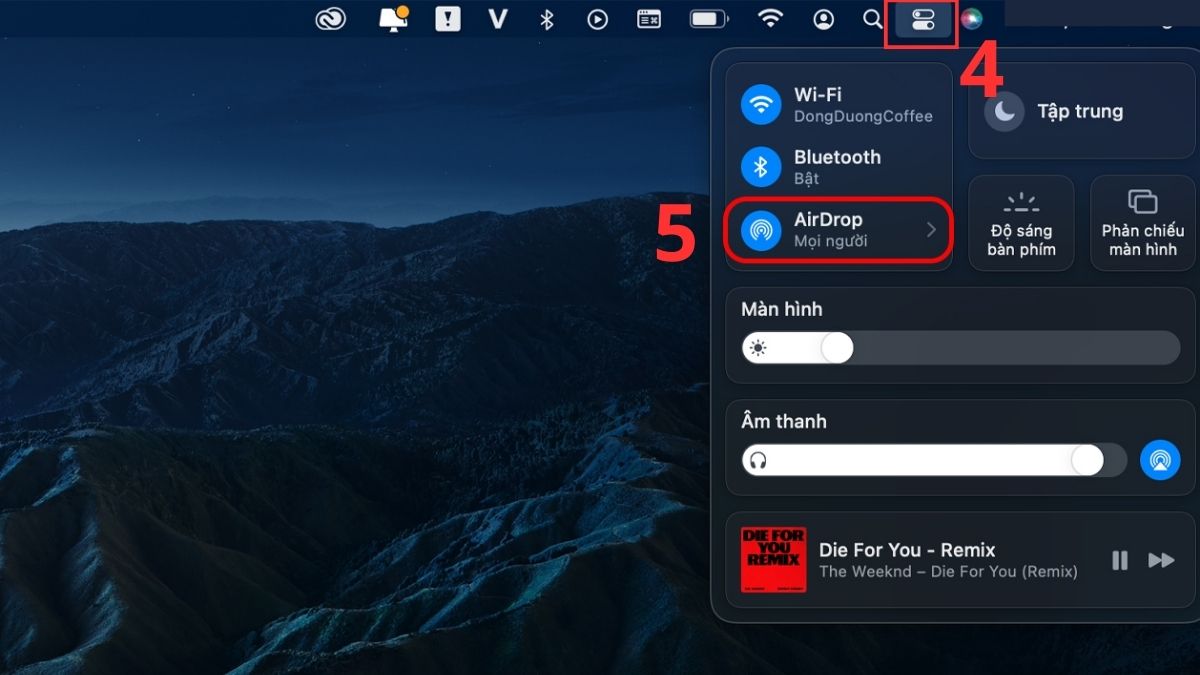The image size is (1200, 675).
Task: Open Creative Cloud menu bar icon
Action: pos(330,19)
